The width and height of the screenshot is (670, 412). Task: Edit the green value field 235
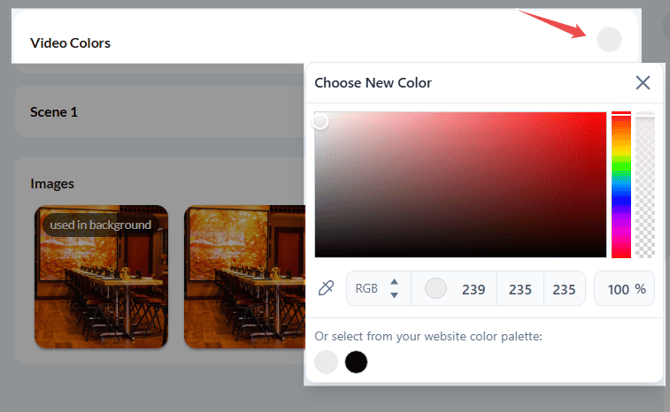pyautogui.click(x=520, y=289)
